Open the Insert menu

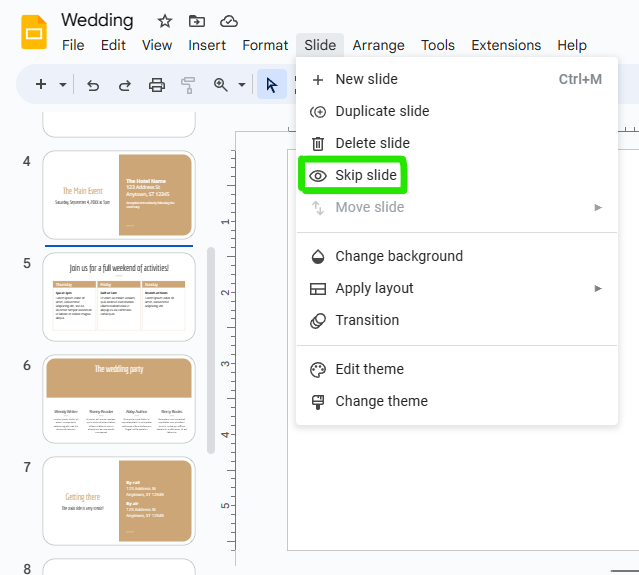point(207,45)
